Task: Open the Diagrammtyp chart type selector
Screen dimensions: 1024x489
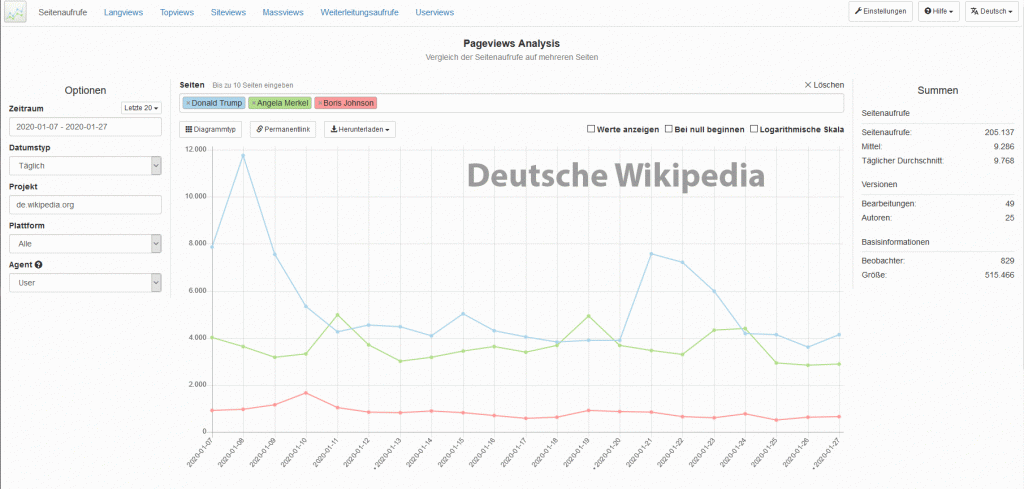Action: [210, 129]
